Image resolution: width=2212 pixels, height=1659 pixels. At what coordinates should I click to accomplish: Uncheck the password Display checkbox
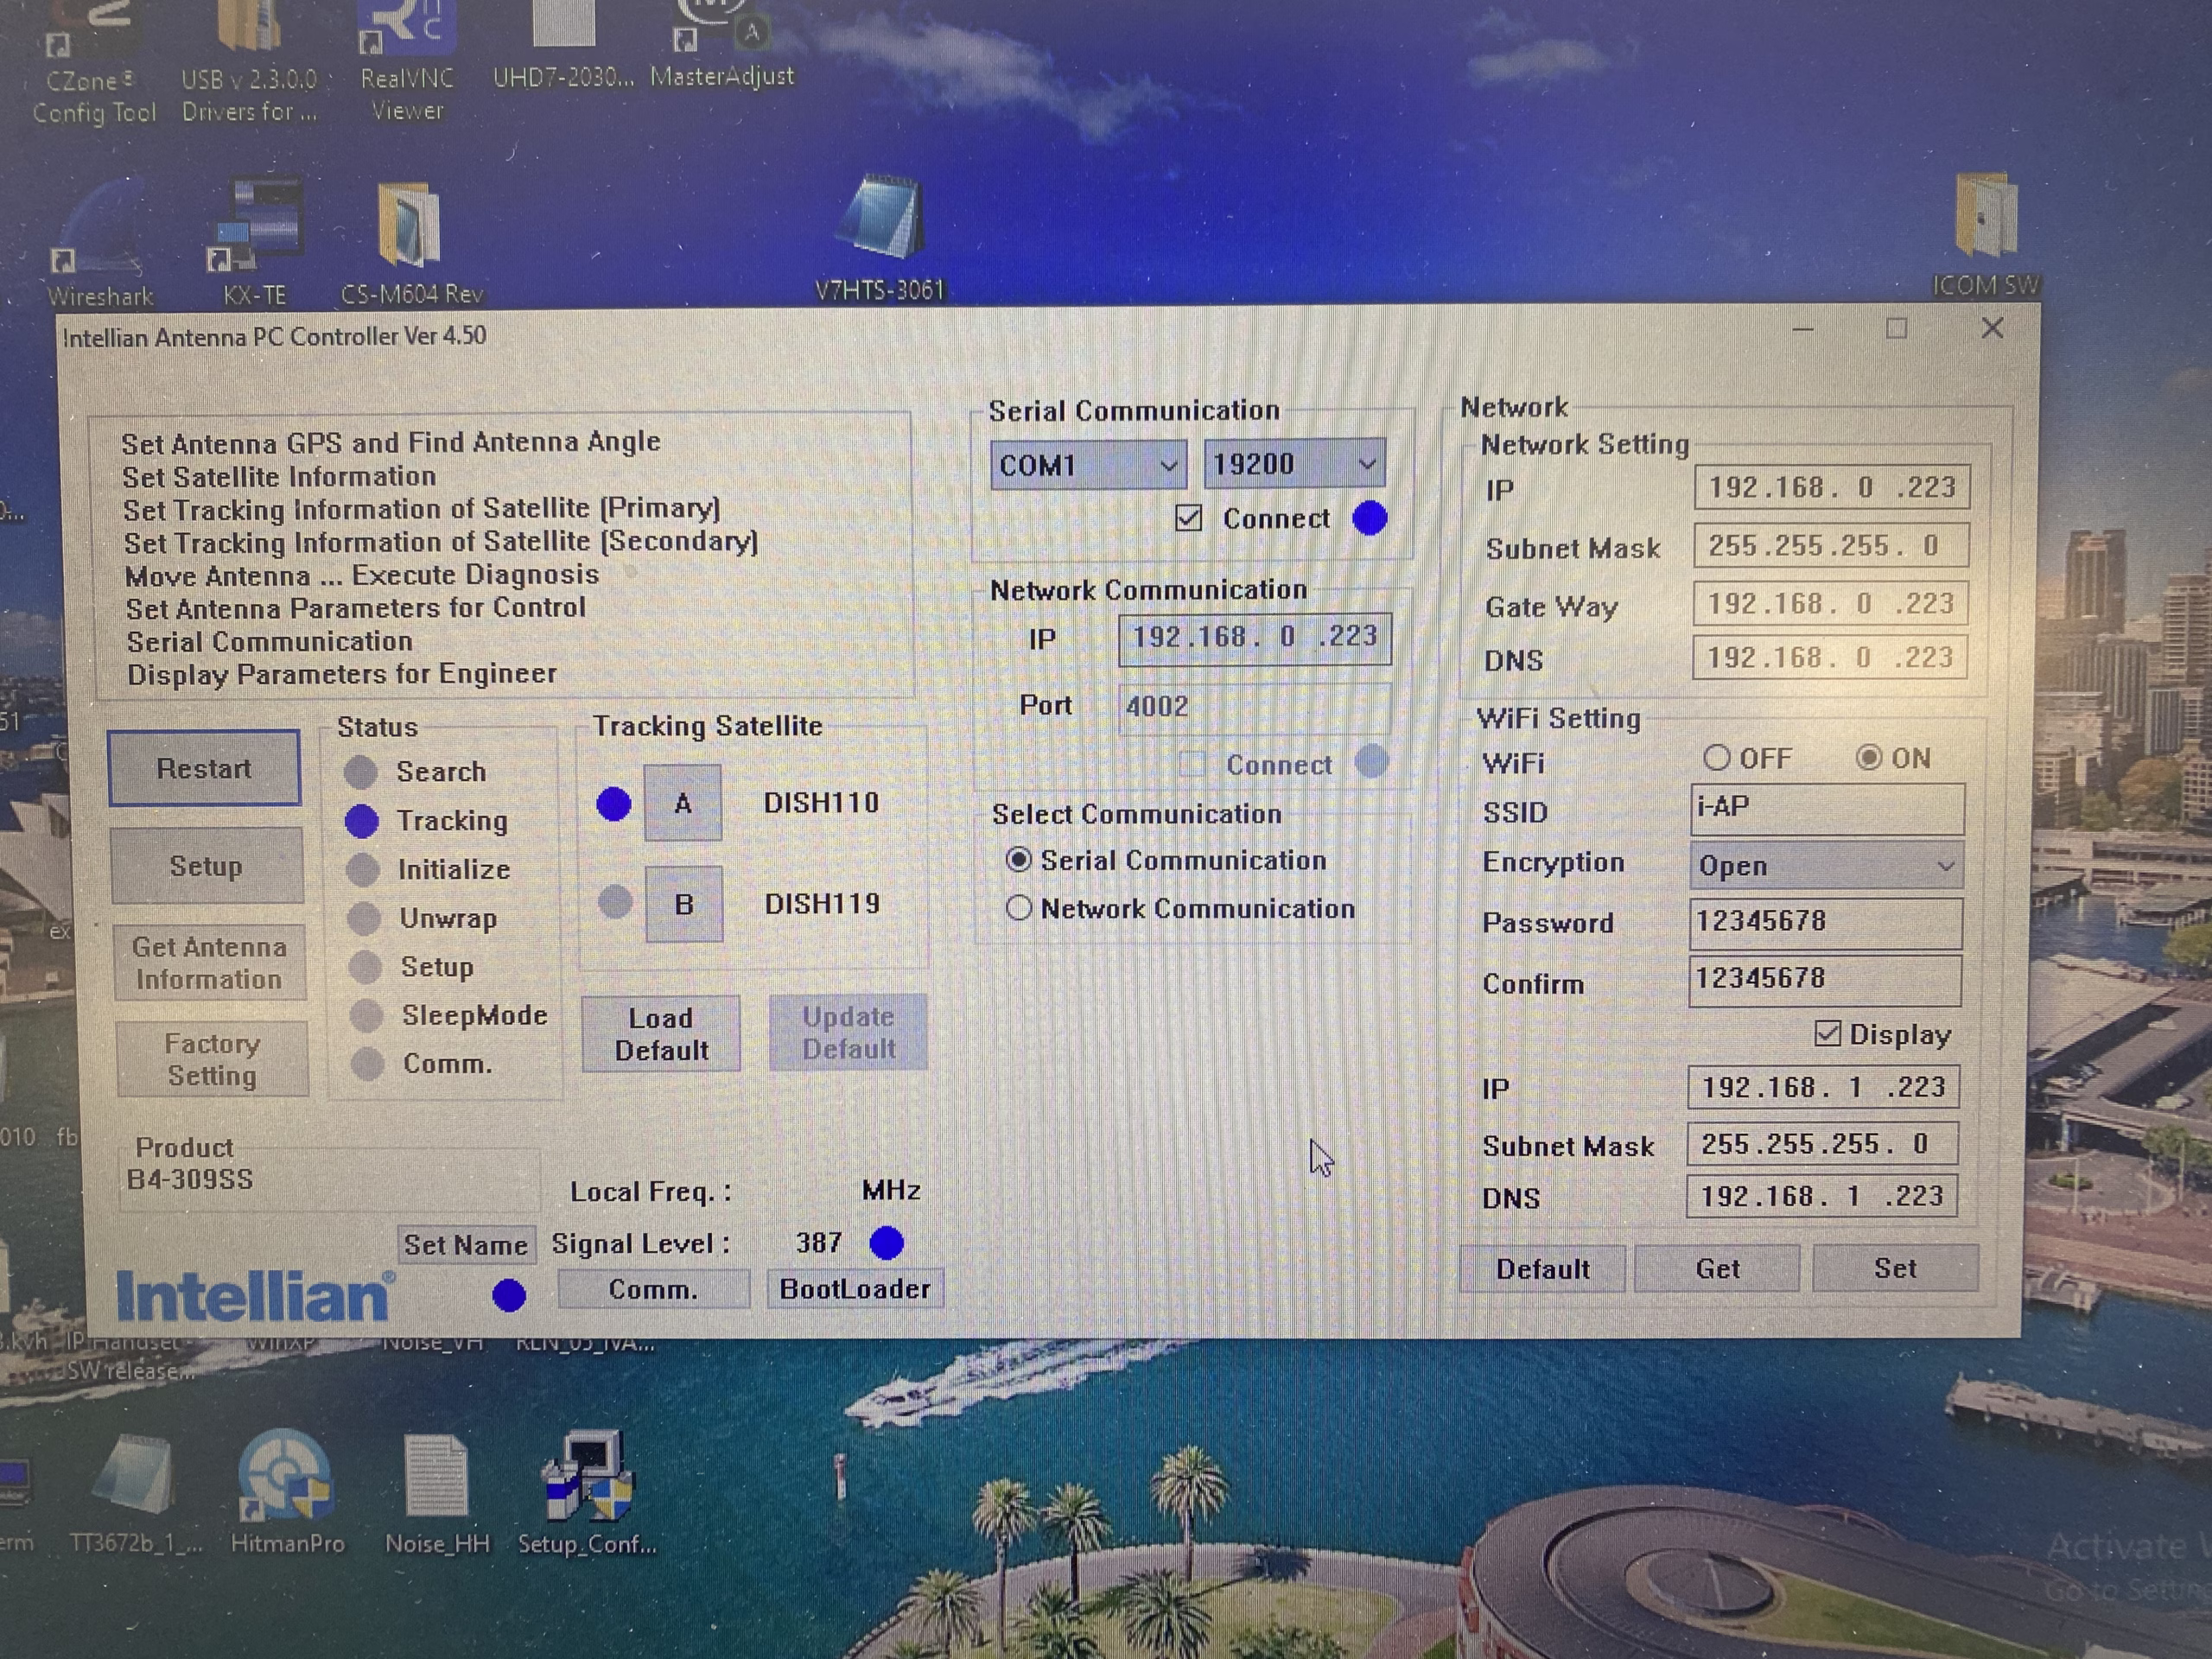click(1827, 1033)
